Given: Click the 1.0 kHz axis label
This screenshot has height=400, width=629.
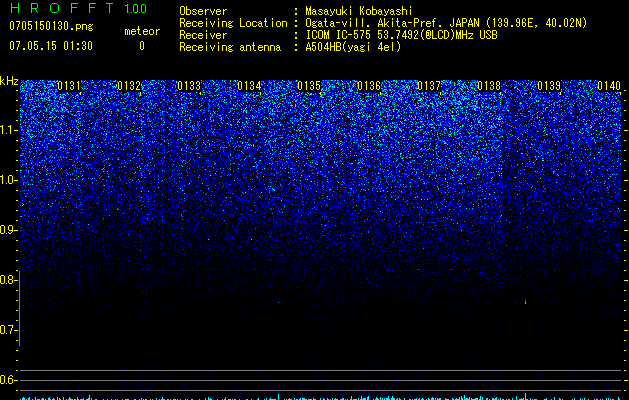Looking at the screenshot, I should coord(9,180).
